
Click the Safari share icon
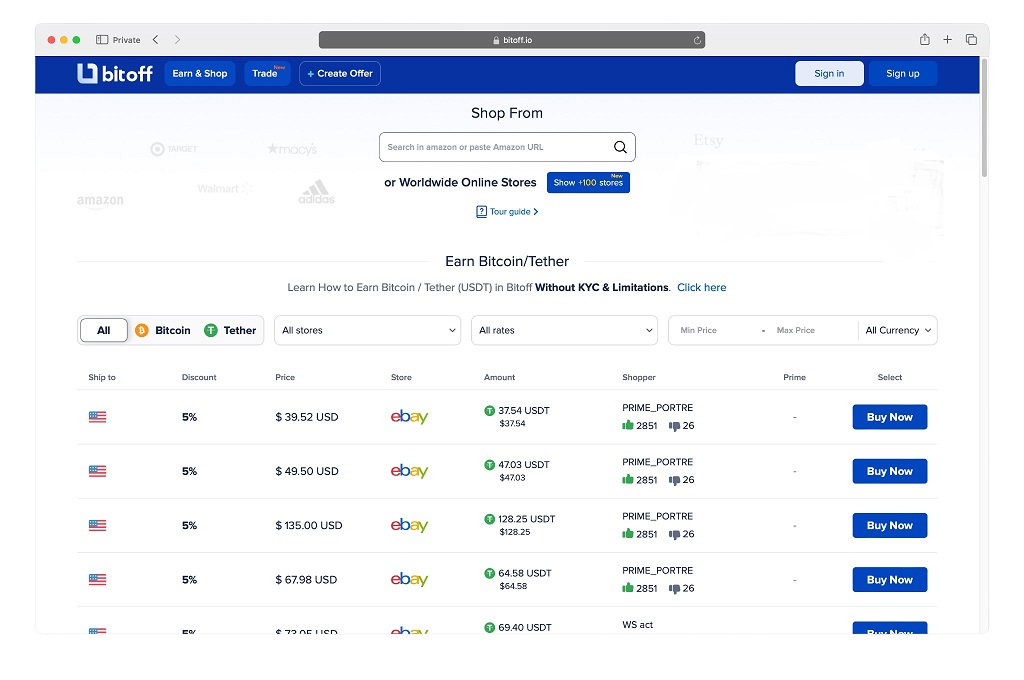pyautogui.click(x=924, y=40)
